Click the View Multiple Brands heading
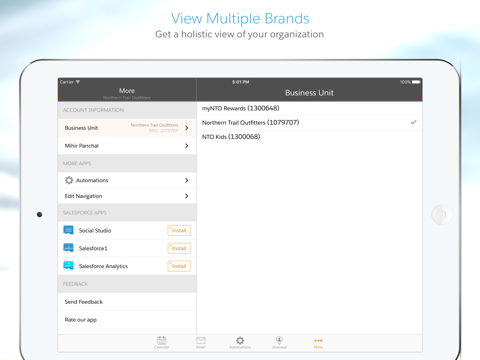Image resolution: width=480 pixels, height=360 pixels. coord(240,18)
